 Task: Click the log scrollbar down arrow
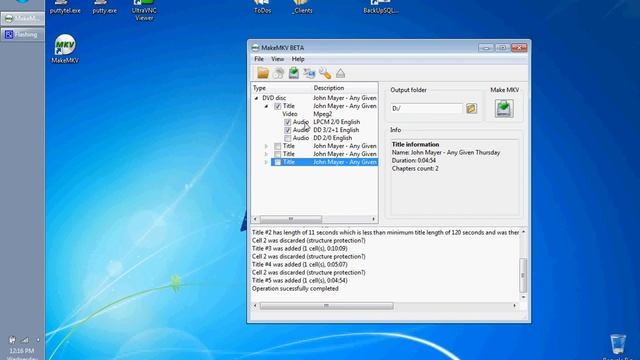tap(523, 297)
